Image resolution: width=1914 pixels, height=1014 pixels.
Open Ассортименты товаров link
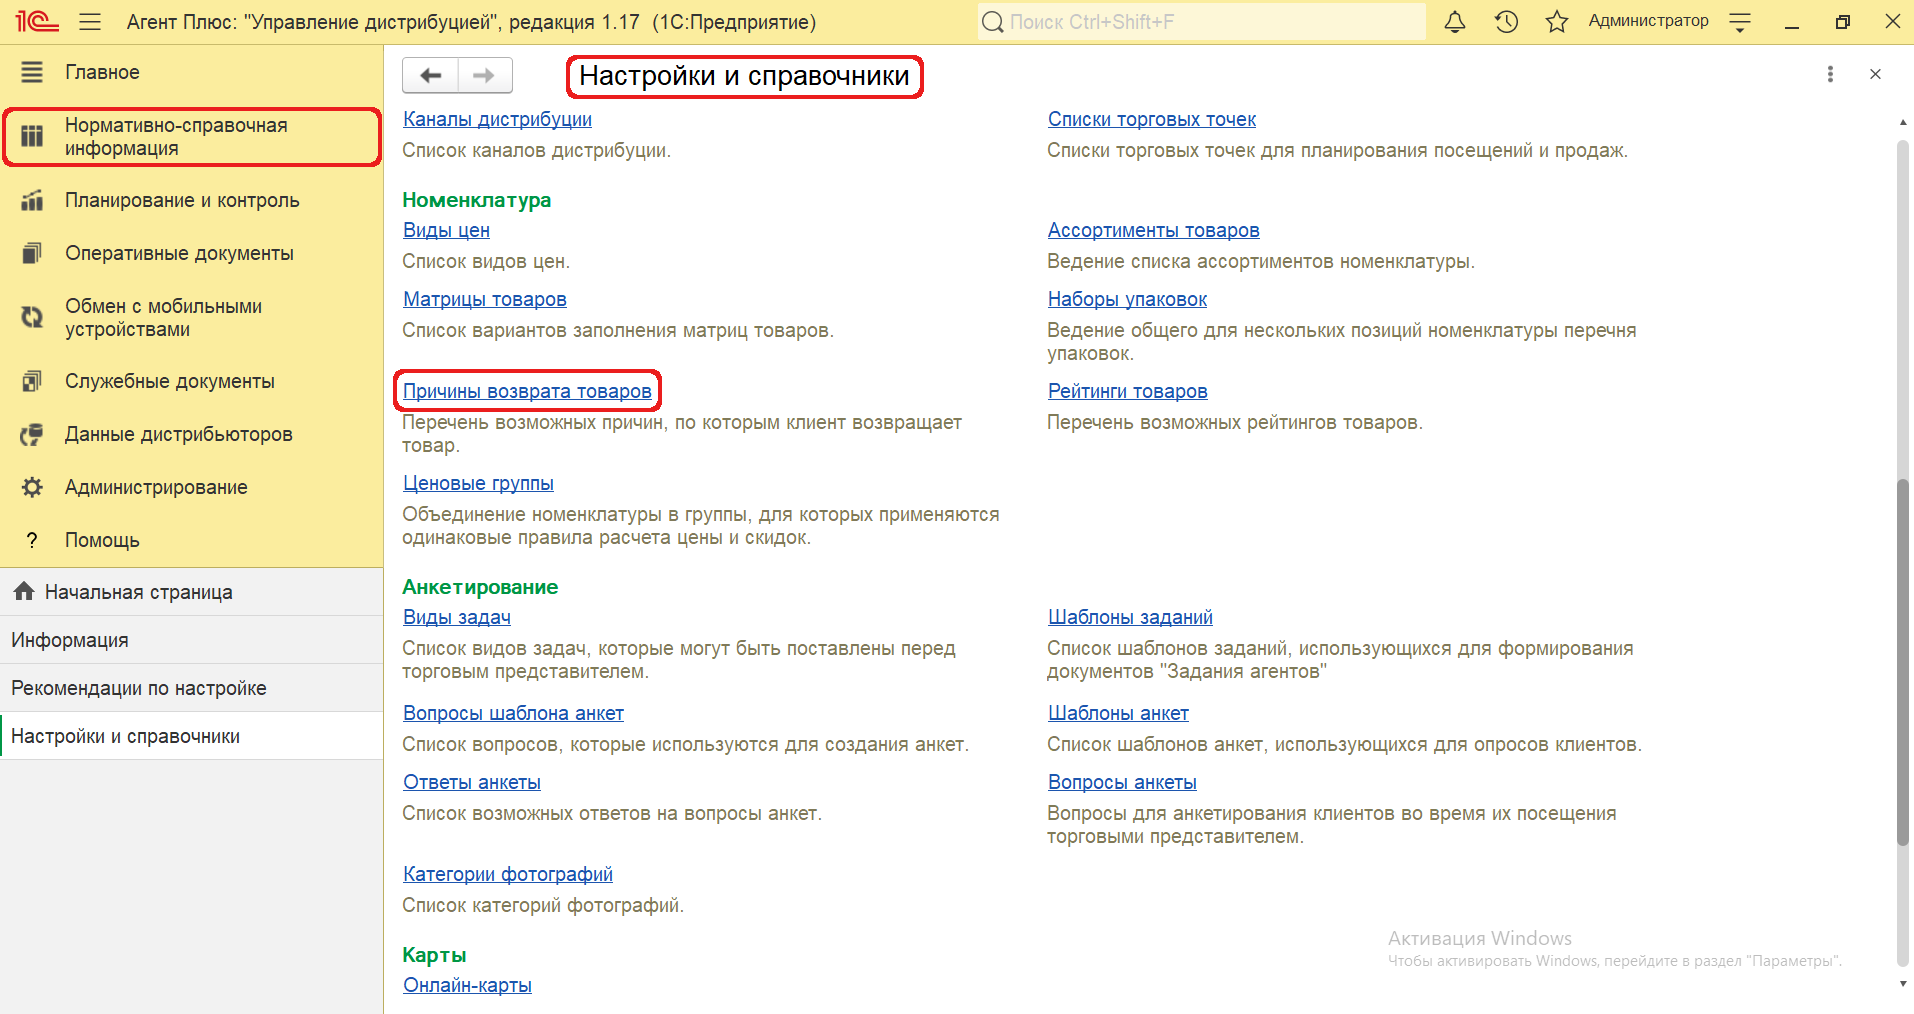[1153, 230]
